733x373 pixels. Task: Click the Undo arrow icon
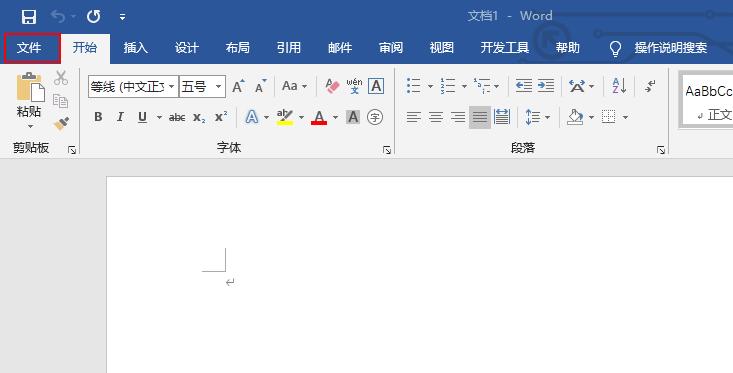[58, 17]
